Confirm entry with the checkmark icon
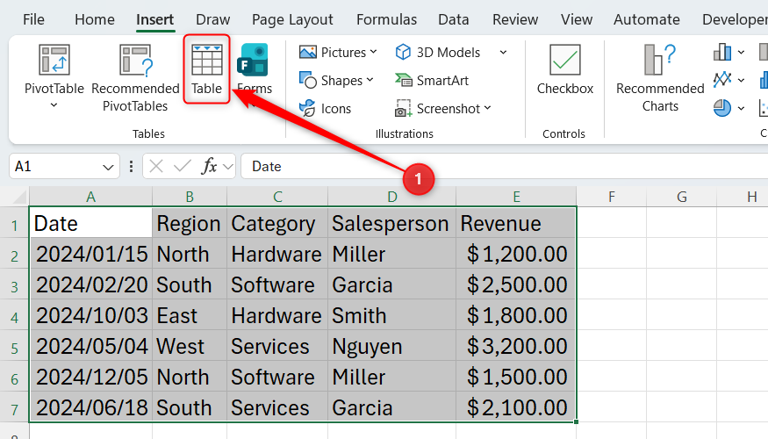This screenshot has height=439, width=768. click(x=182, y=167)
